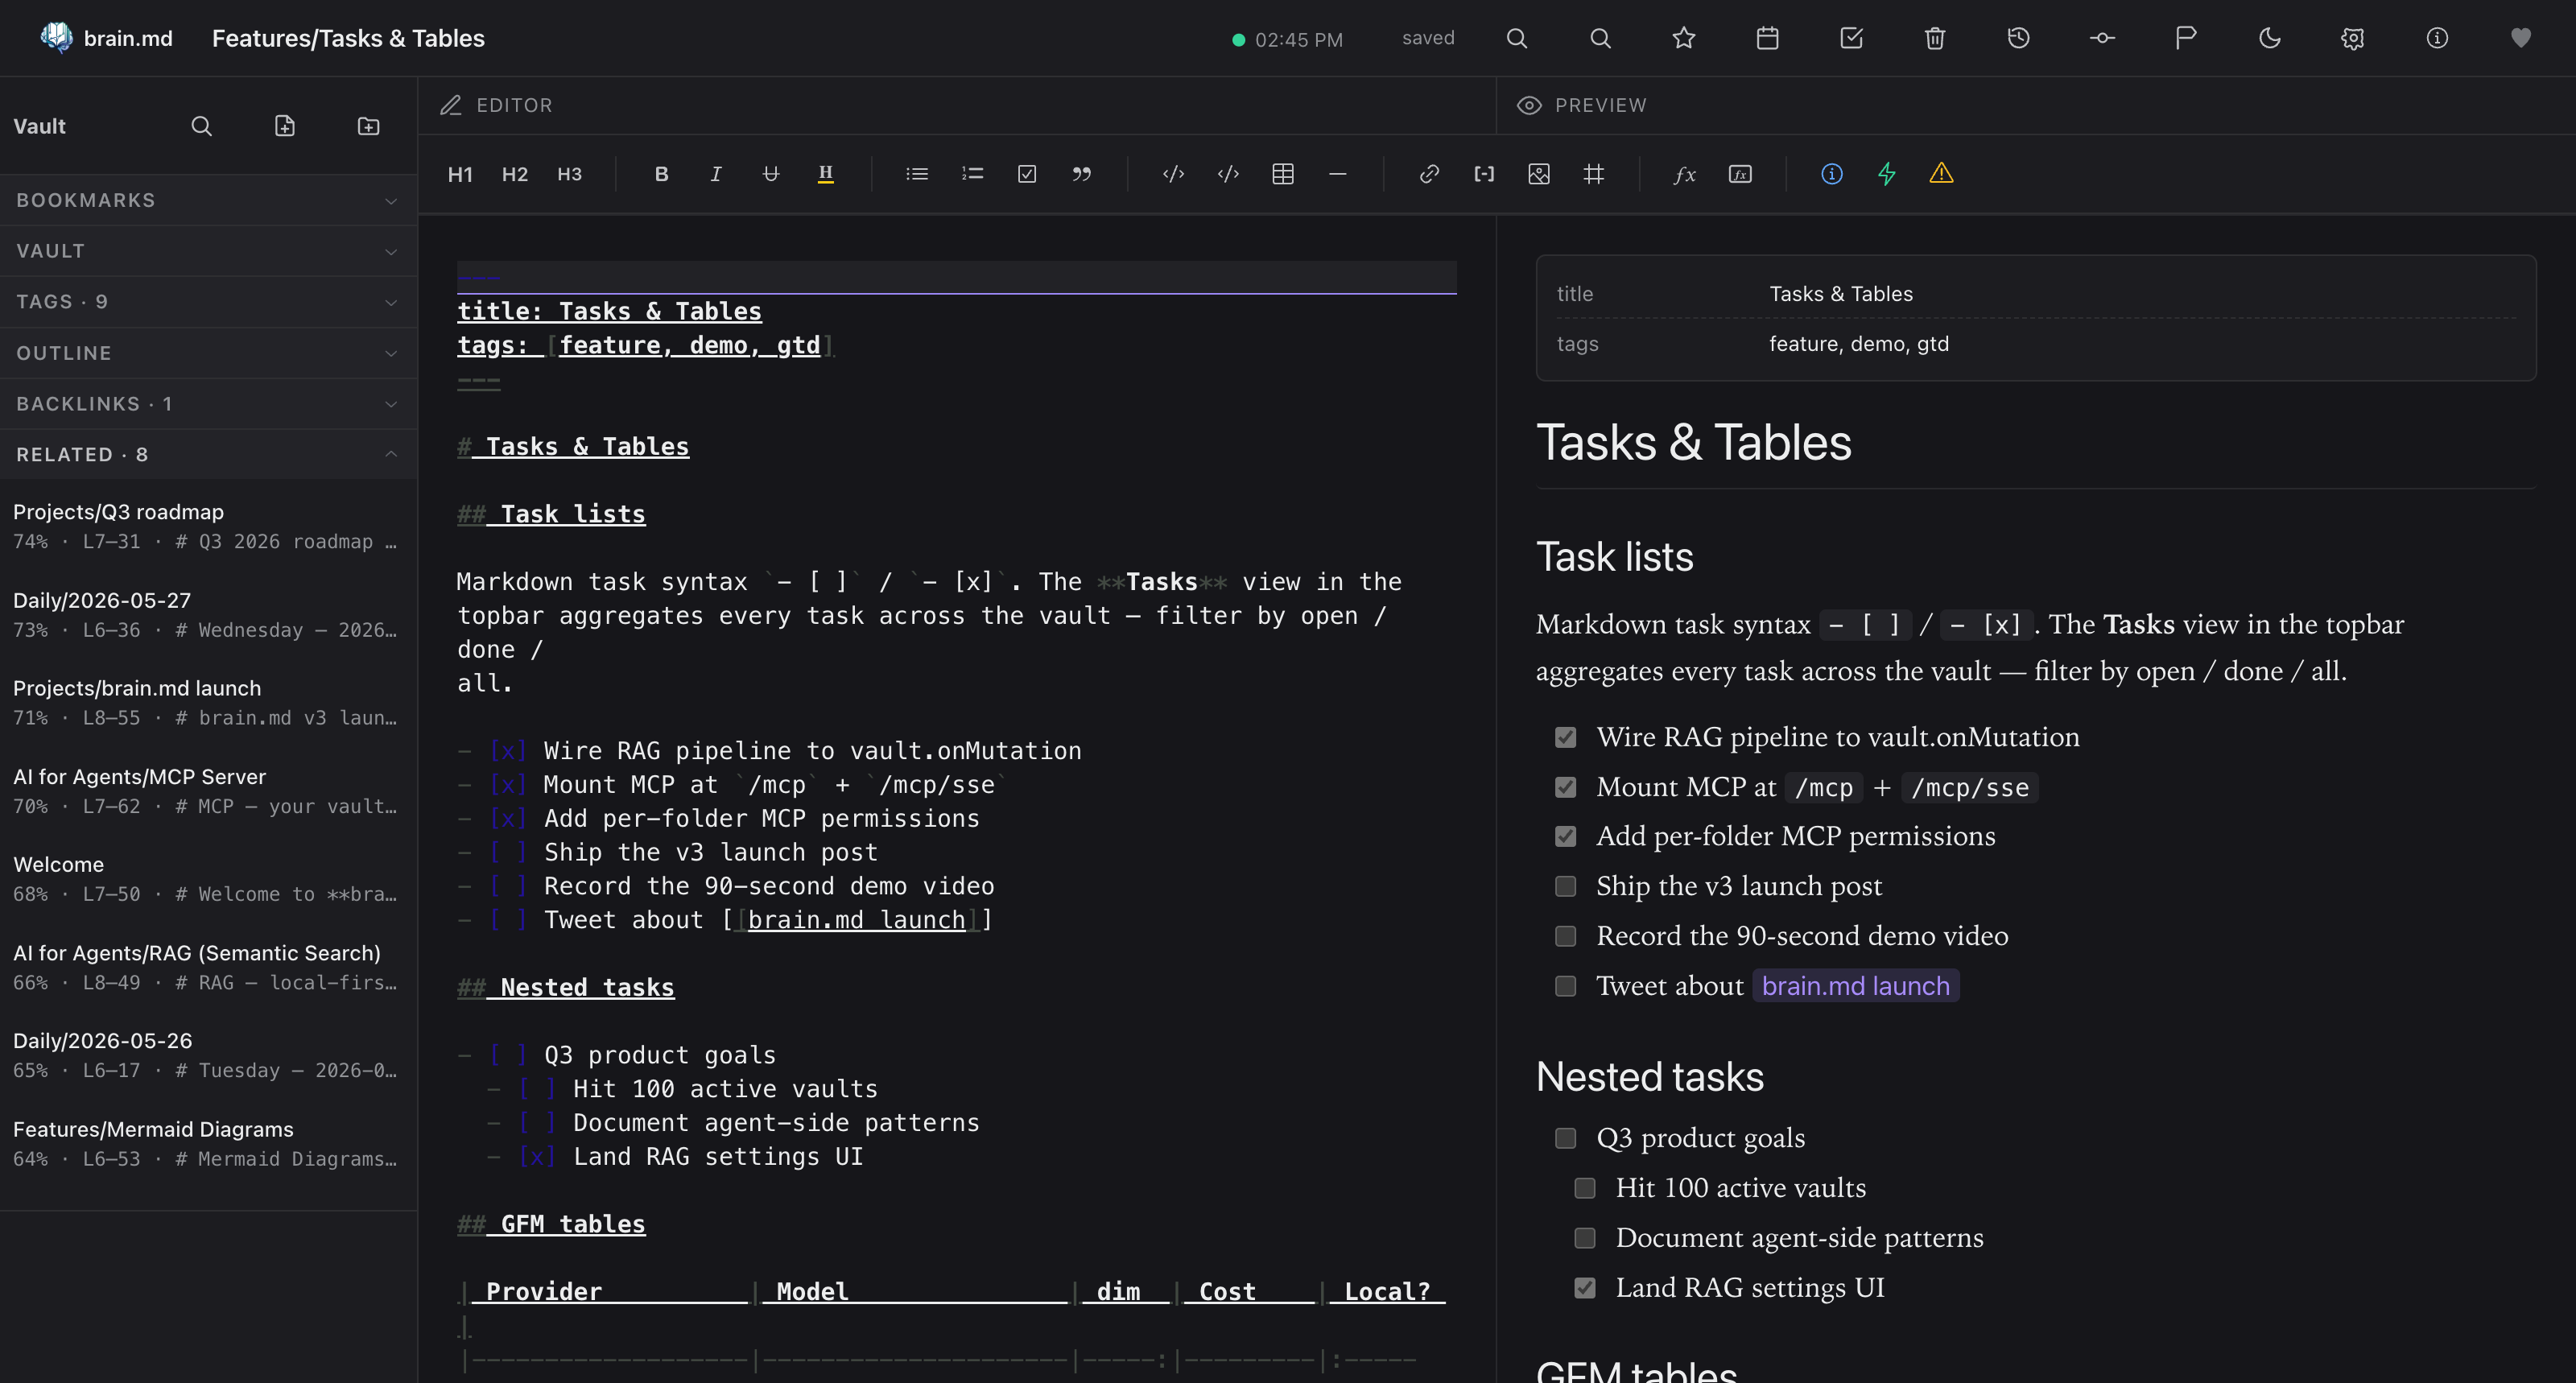
Task: Open the version history
Action: (x=2019, y=38)
